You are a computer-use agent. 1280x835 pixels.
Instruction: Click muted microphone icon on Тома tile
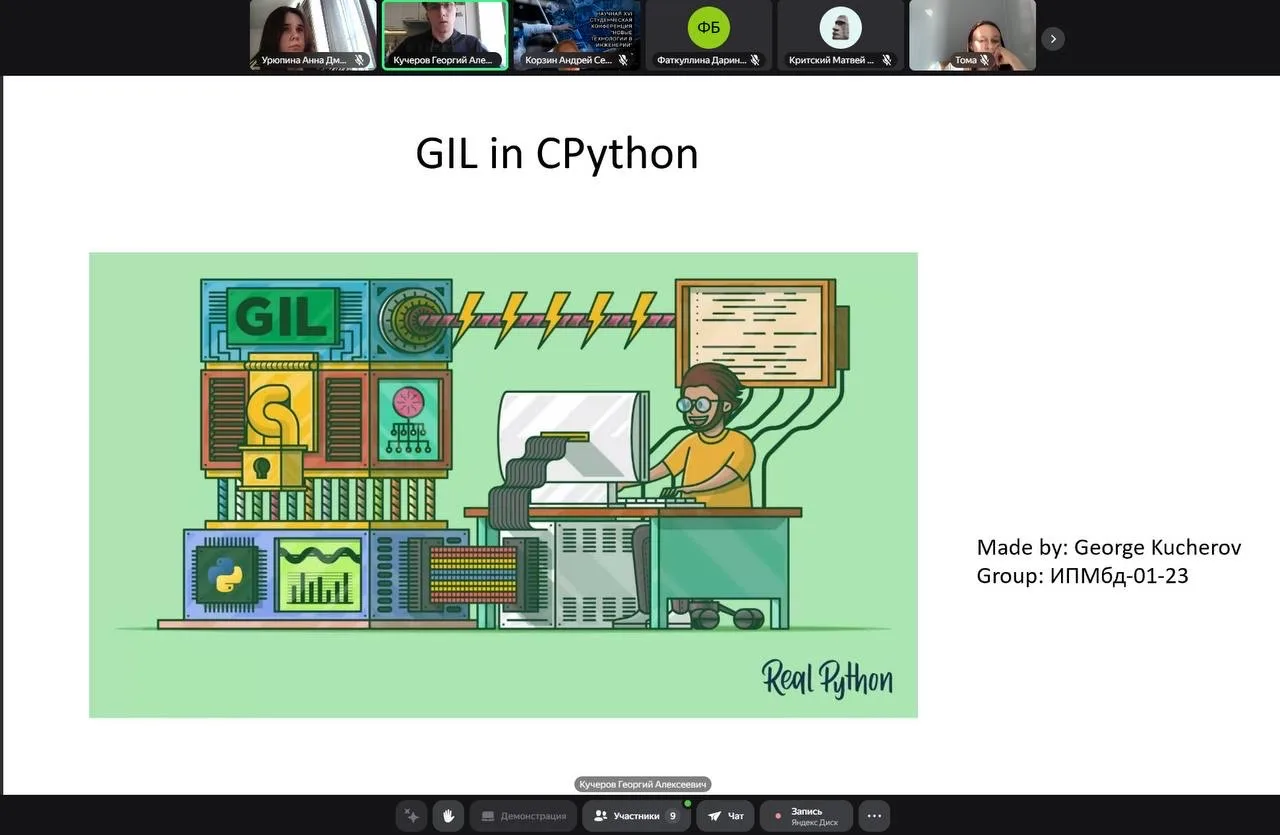(x=985, y=60)
